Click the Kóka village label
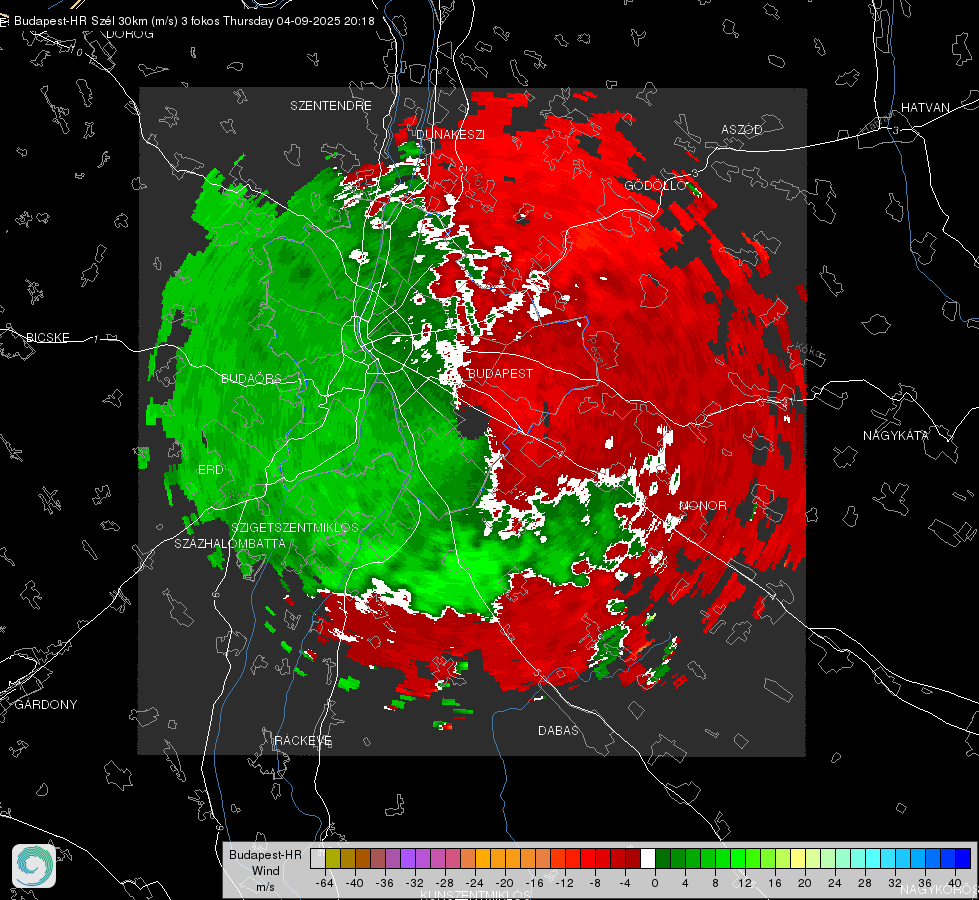Viewport: 979px width, 900px height. pos(810,352)
